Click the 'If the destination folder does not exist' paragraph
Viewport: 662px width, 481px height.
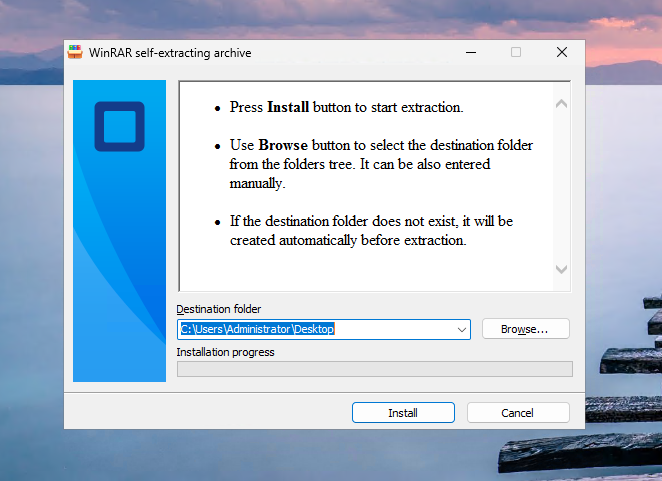coord(371,231)
